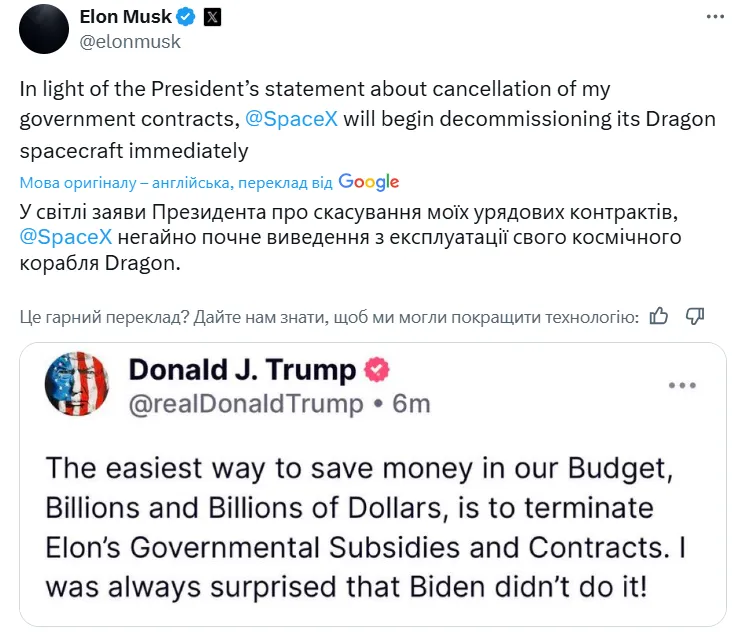
Task: Click Trump's flag-themed profile avatar
Action: pos(76,383)
